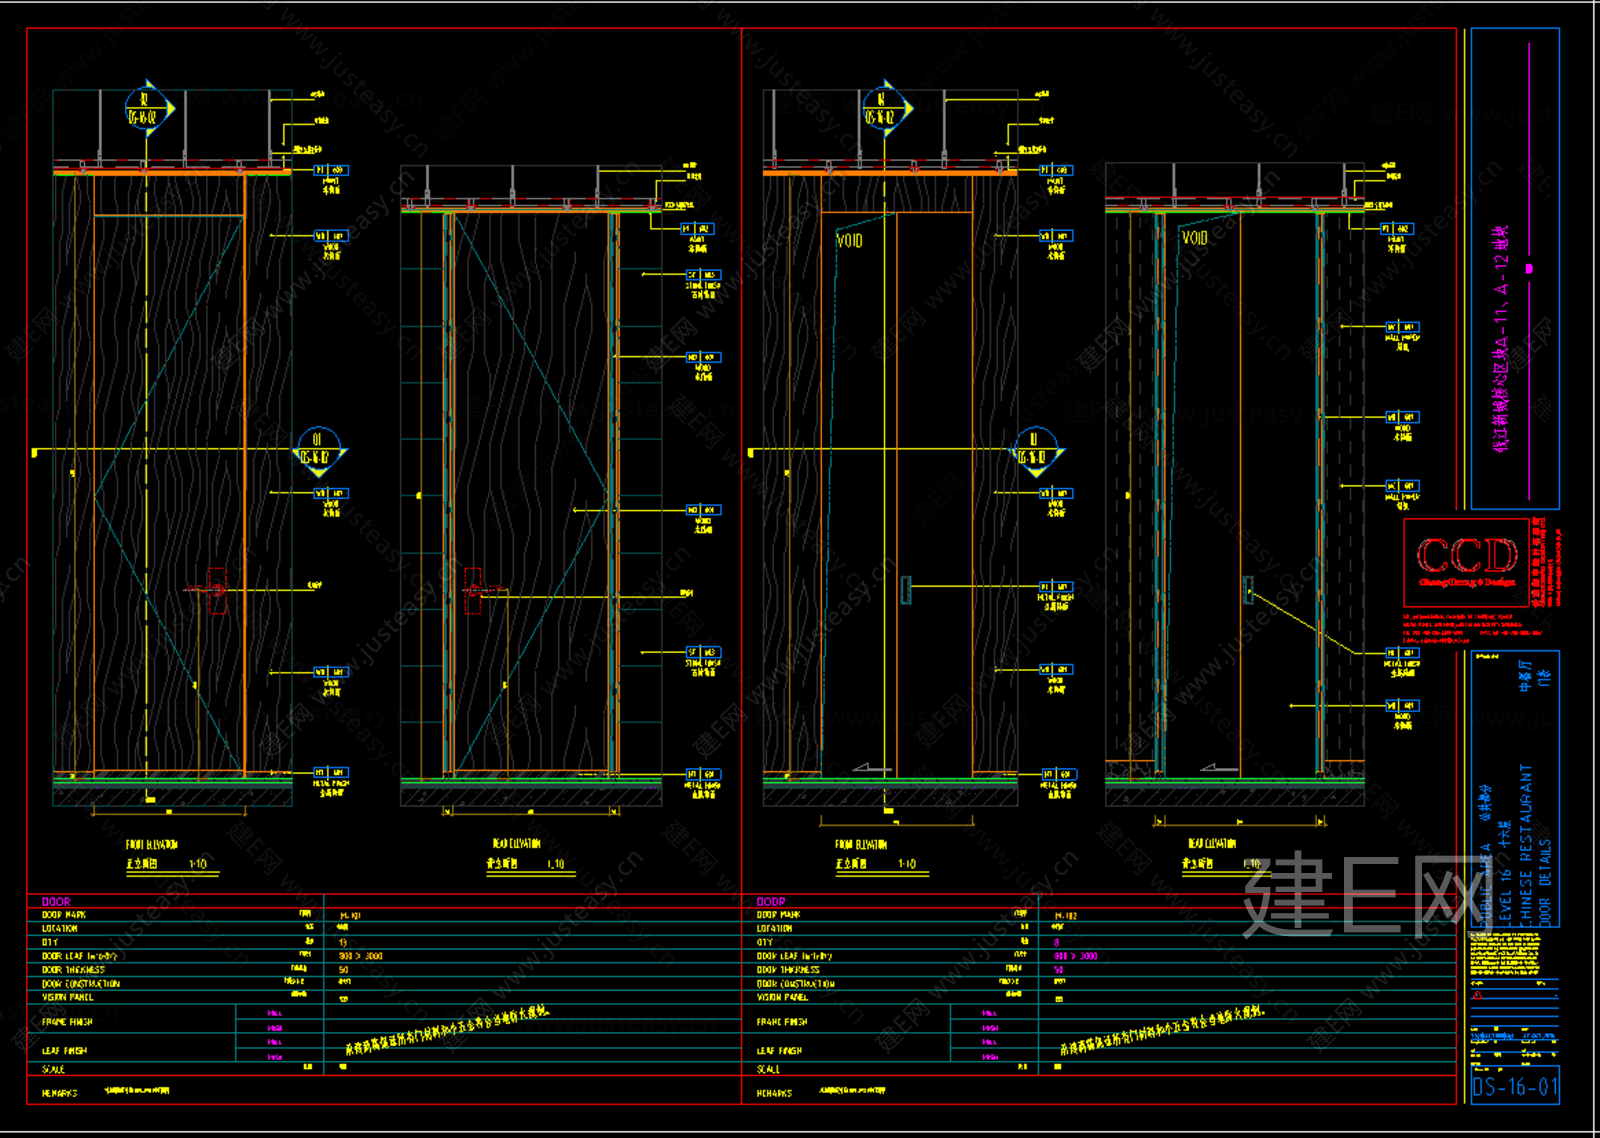Click the DOOR THICKNESS label in the left schedule
The width and height of the screenshot is (1600, 1138).
point(73,970)
